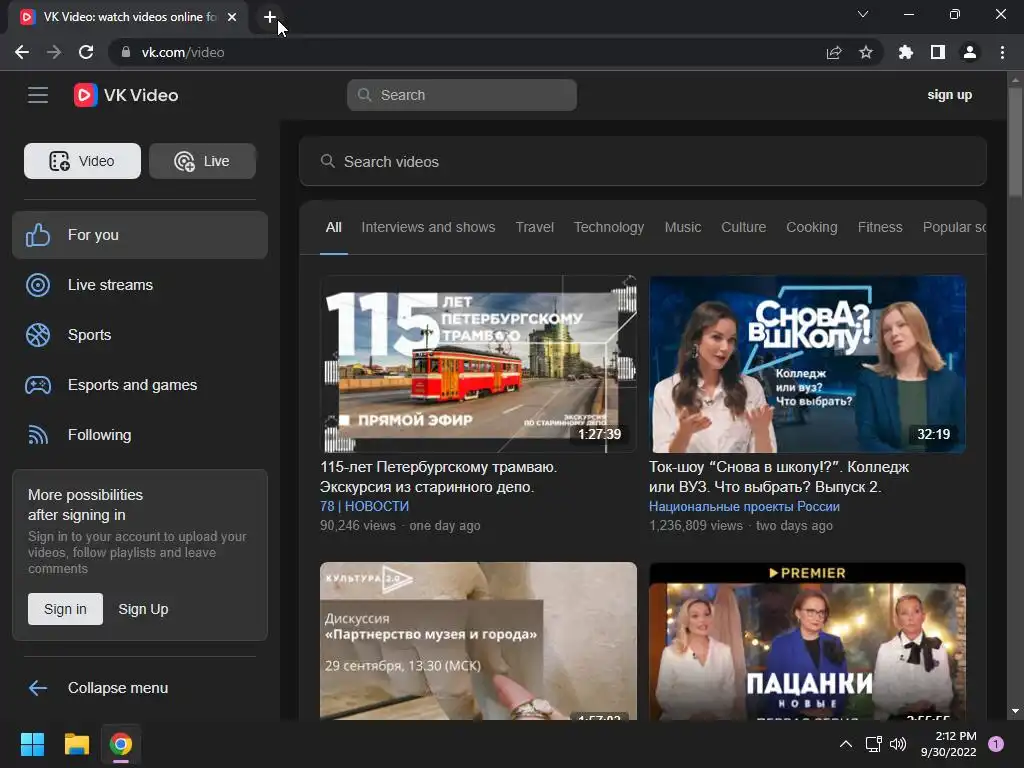Open the 78 | НОВОСТИ channel link

(x=364, y=507)
